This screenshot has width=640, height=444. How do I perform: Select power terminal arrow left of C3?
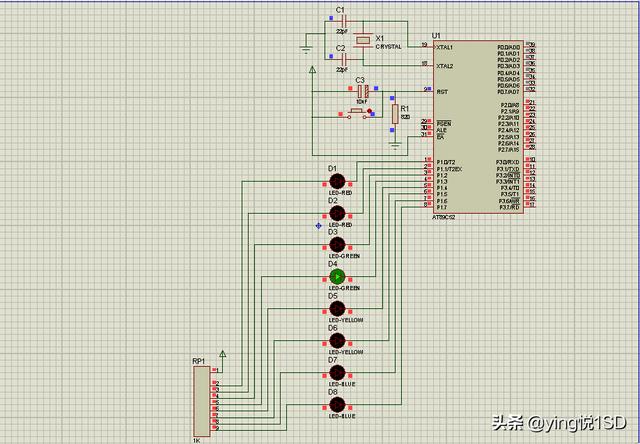[312, 70]
